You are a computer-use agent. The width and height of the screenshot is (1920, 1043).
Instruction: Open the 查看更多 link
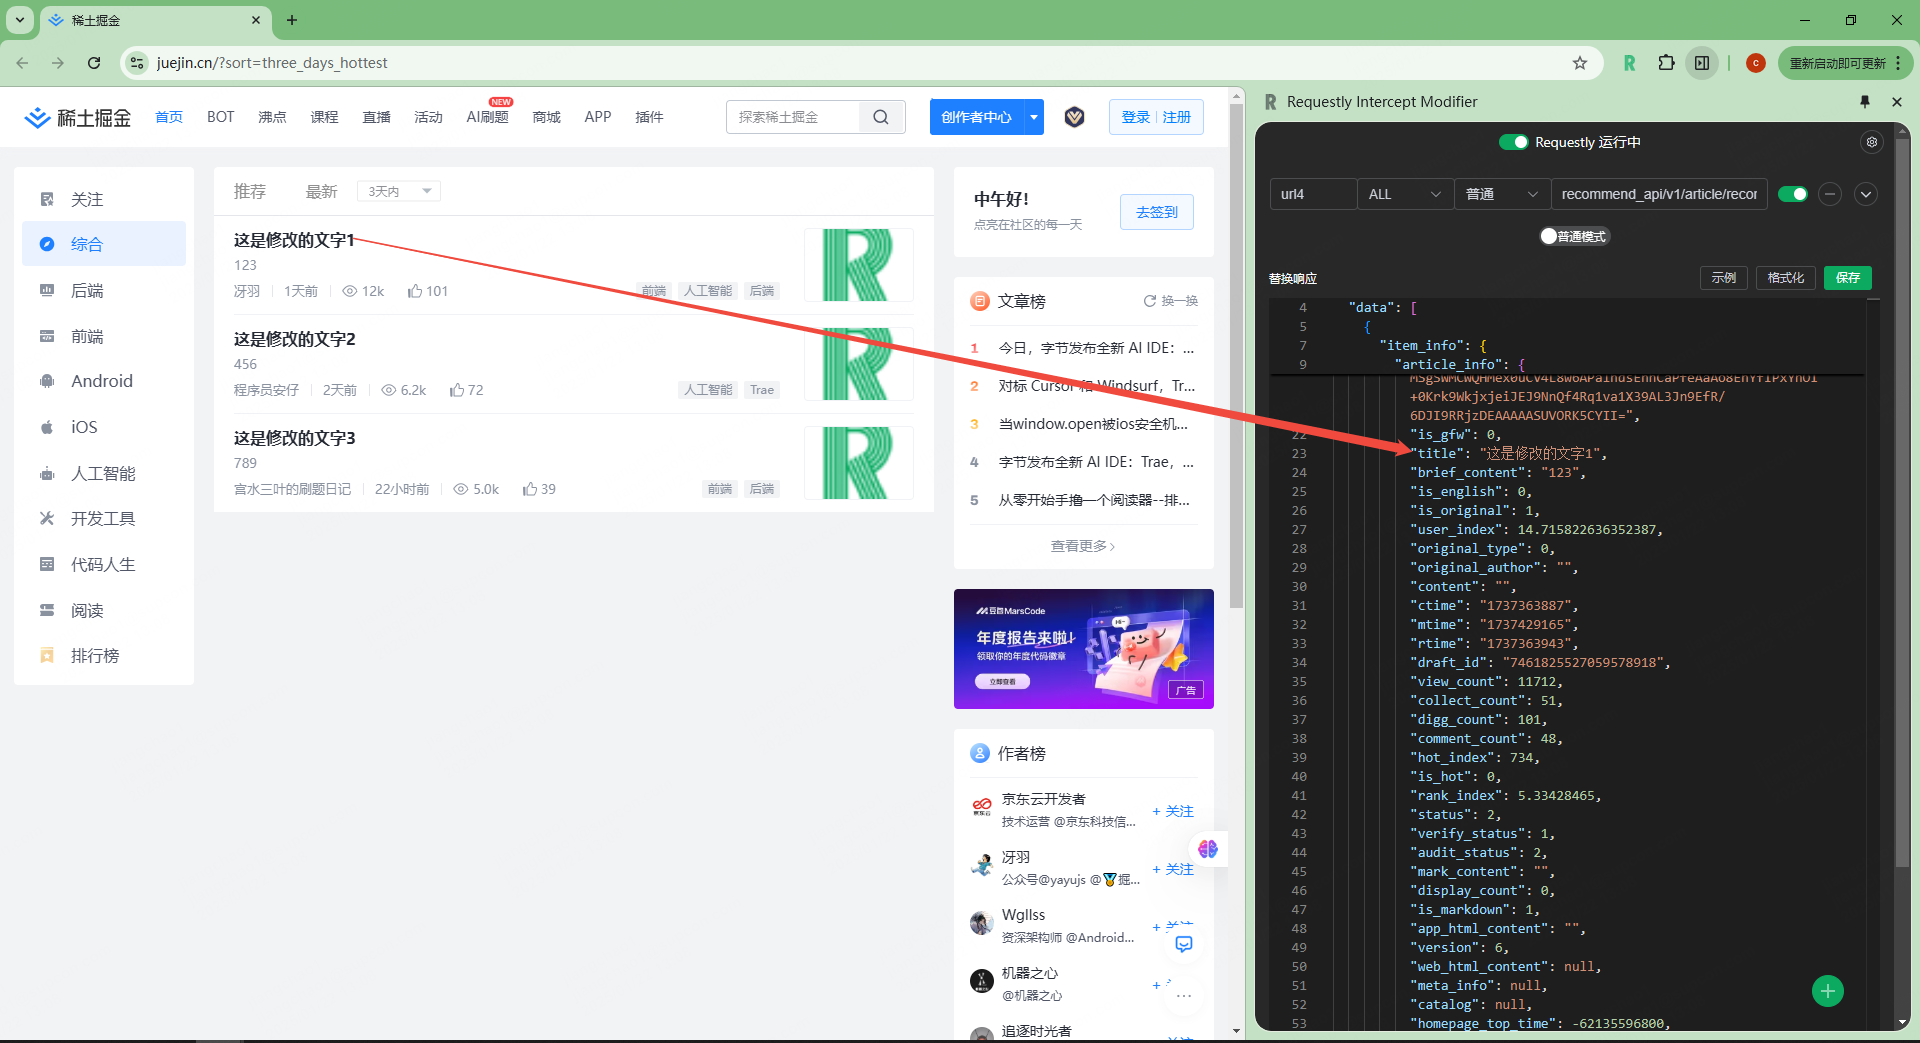pos(1082,546)
